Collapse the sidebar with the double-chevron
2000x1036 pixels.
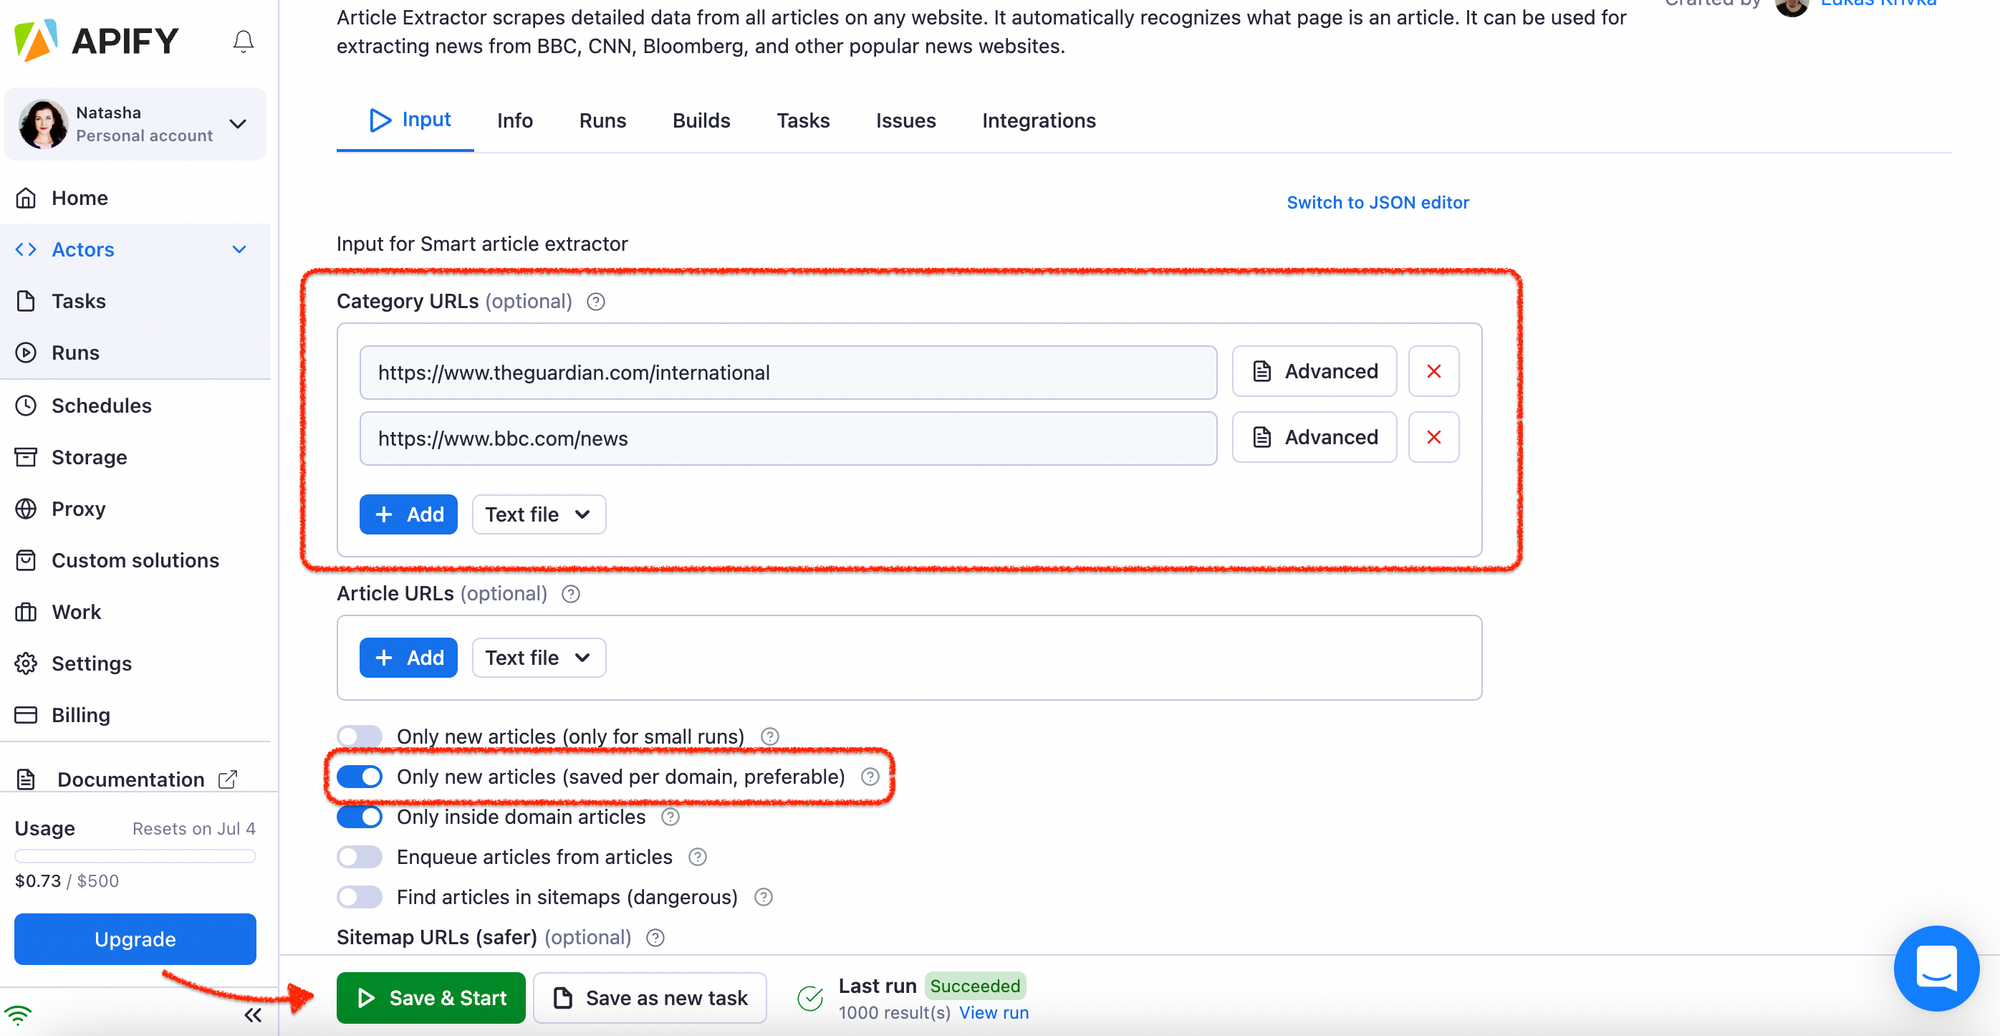(x=252, y=1014)
